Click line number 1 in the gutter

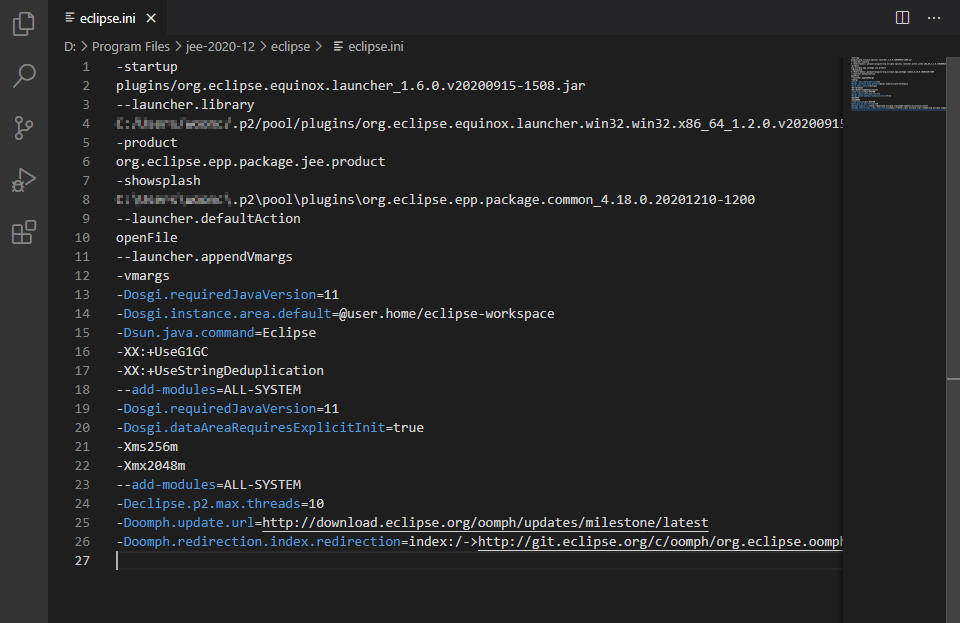(x=86, y=67)
